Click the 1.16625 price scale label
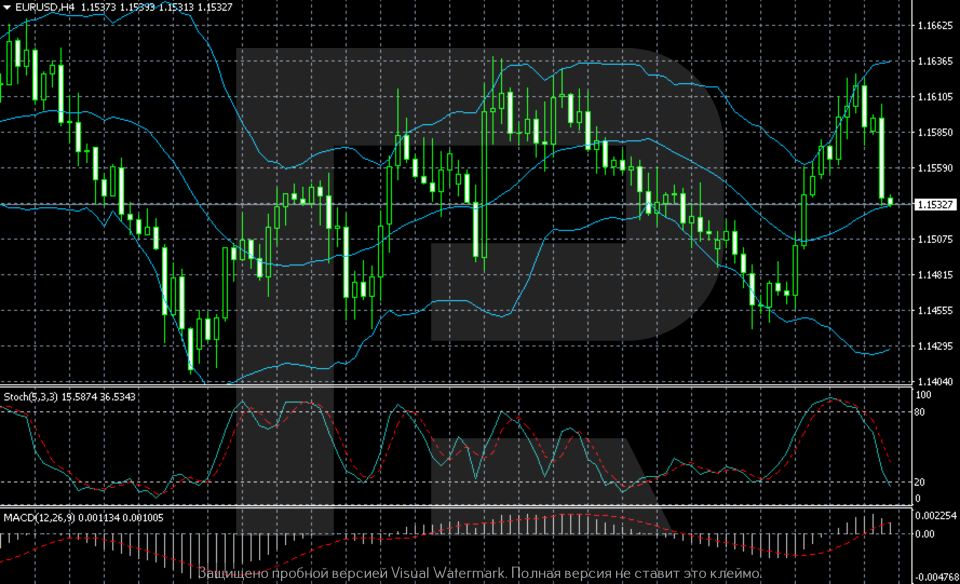This screenshot has height=584, width=960. point(935,26)
